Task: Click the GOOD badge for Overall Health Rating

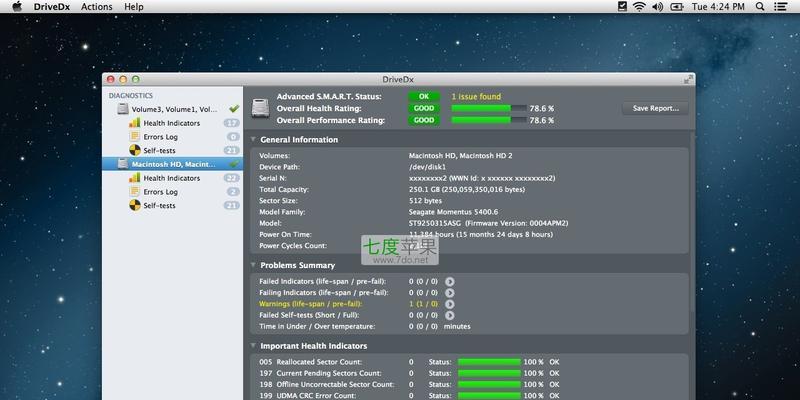Action: click(423, 108)
